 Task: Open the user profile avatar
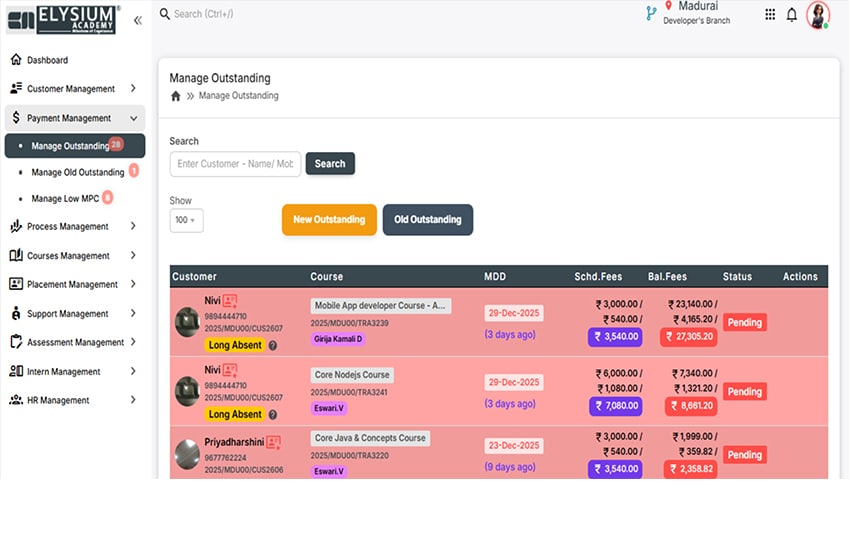817,15
